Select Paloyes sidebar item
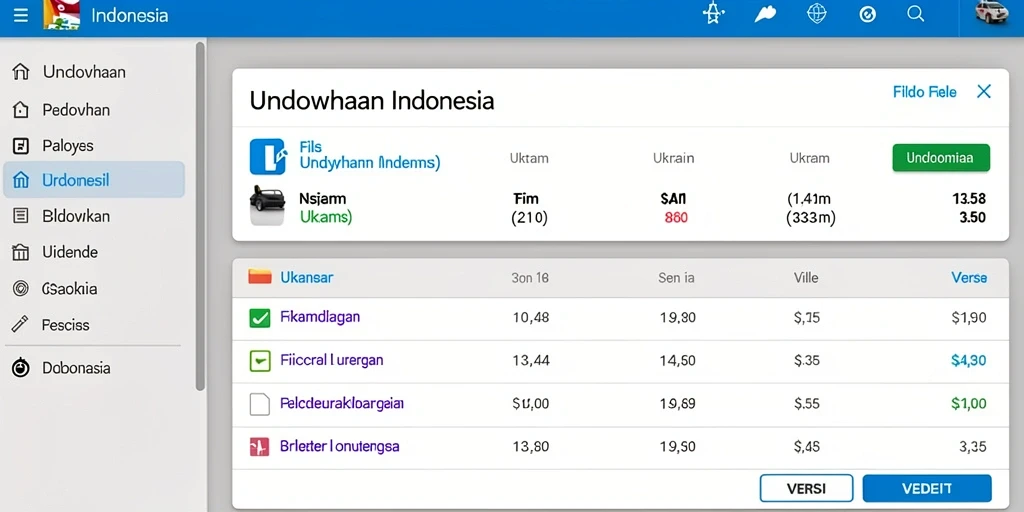This screenshot has width=1024, height=512. (68, 146)
